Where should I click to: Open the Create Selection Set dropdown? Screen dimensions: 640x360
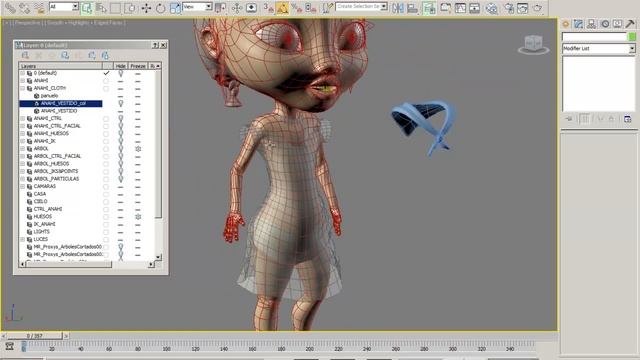(384, 7)
